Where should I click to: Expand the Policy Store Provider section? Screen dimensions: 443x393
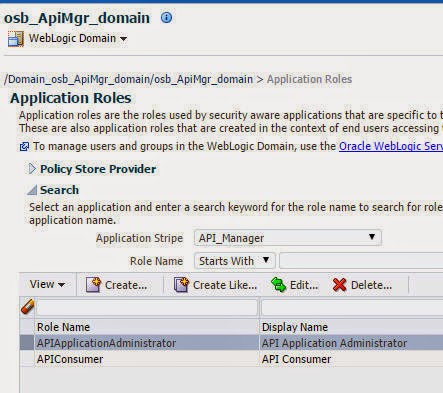[32, 169]
